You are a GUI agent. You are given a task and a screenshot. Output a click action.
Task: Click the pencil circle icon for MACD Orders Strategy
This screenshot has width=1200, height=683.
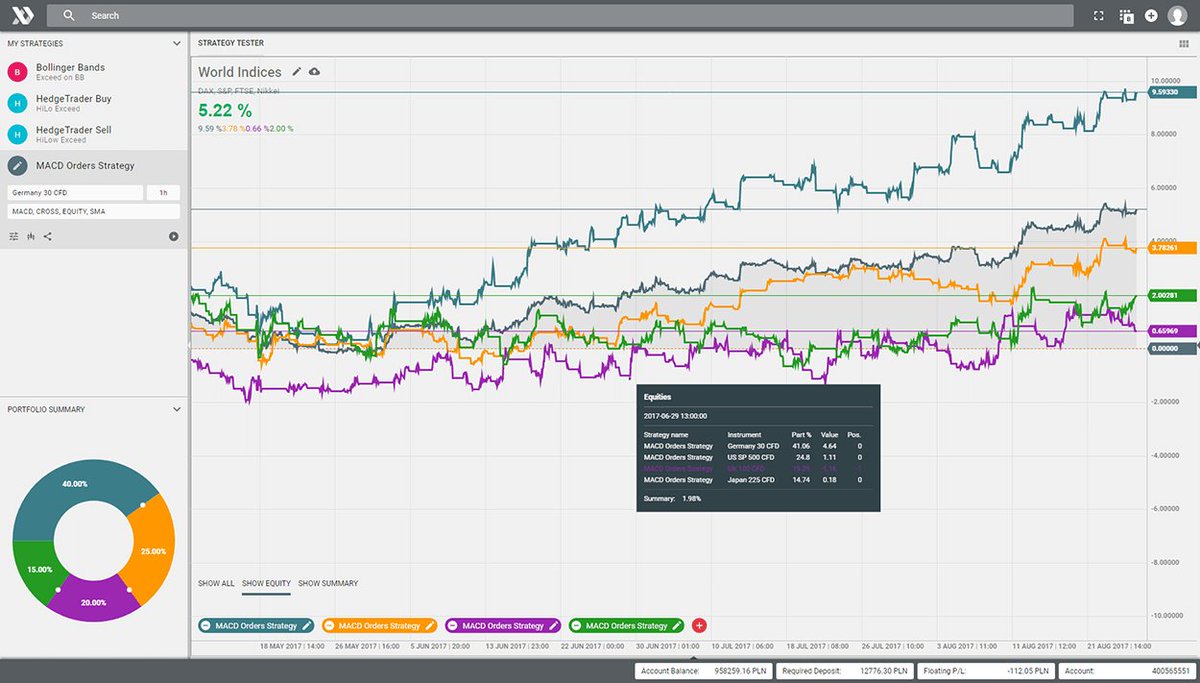[x=18, y=166]
